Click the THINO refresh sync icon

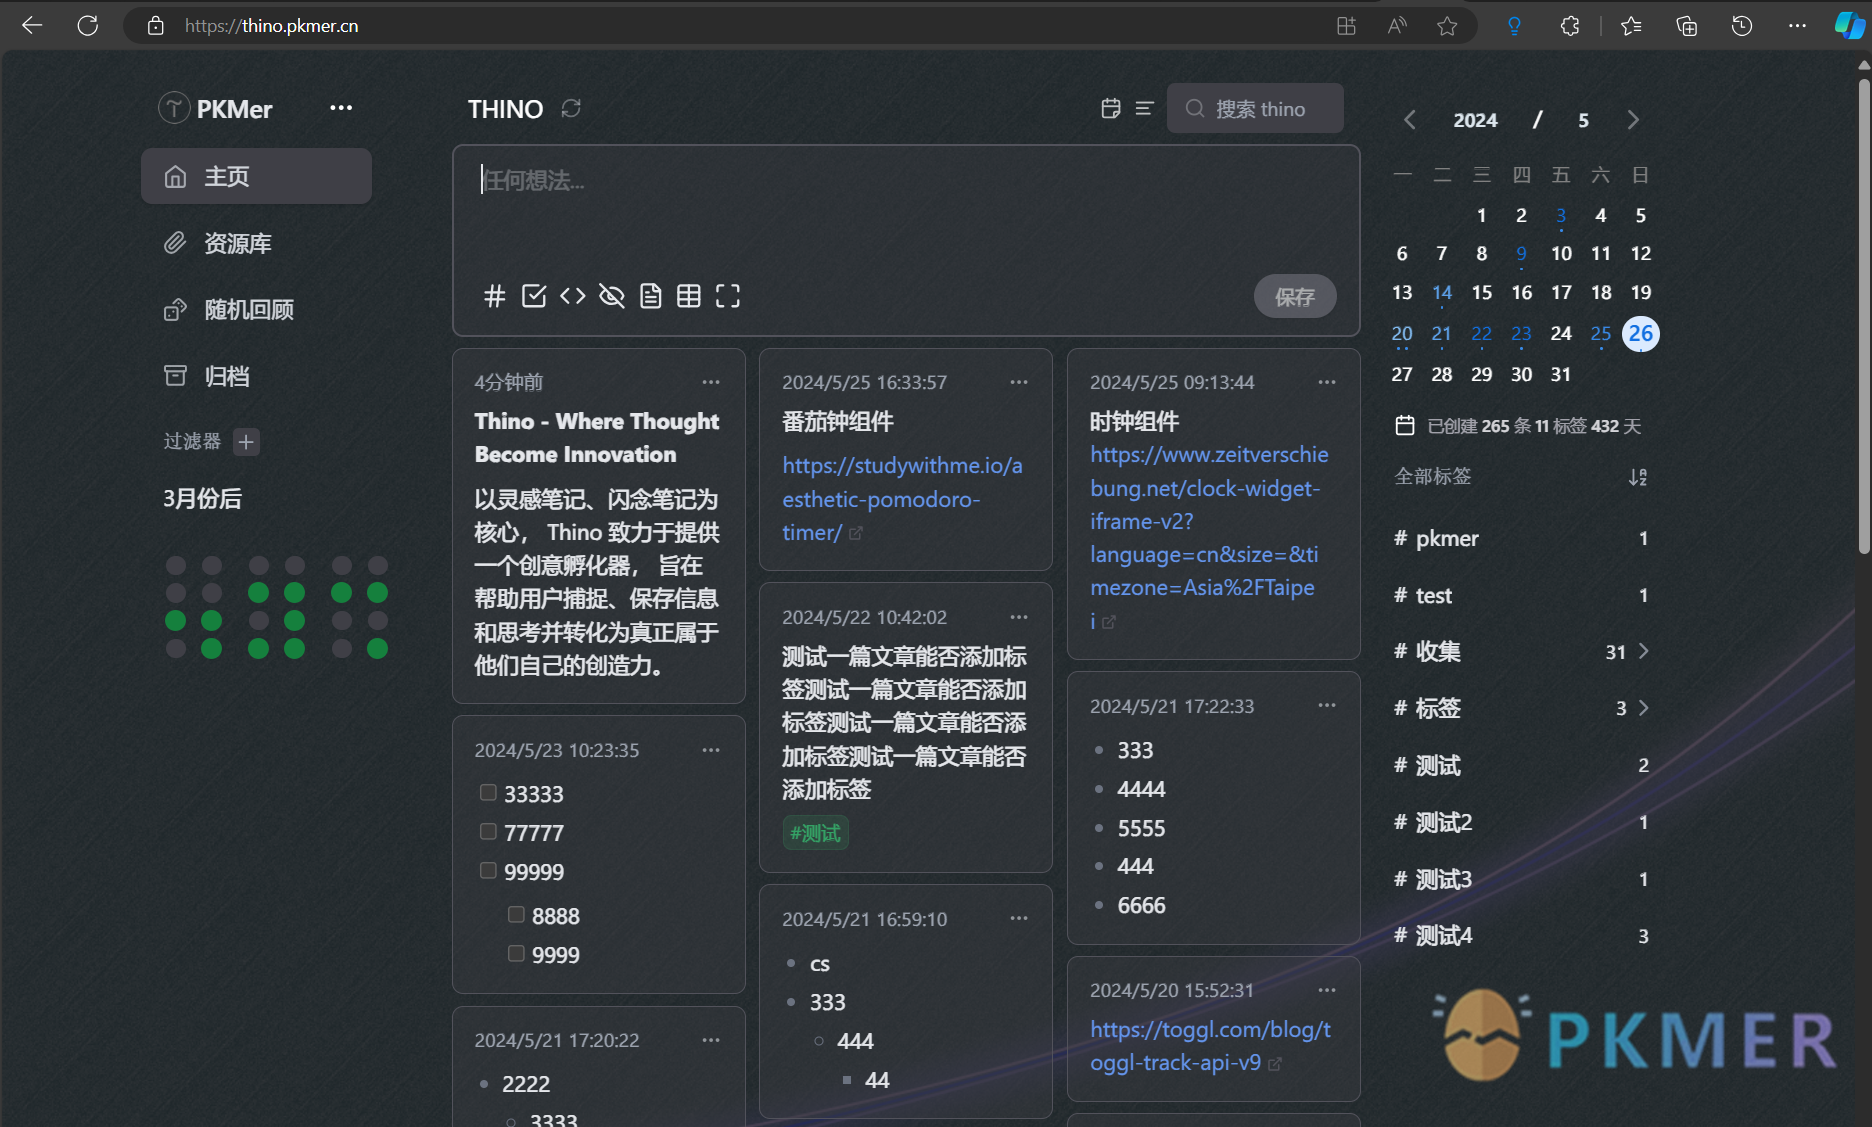point(571,108)
